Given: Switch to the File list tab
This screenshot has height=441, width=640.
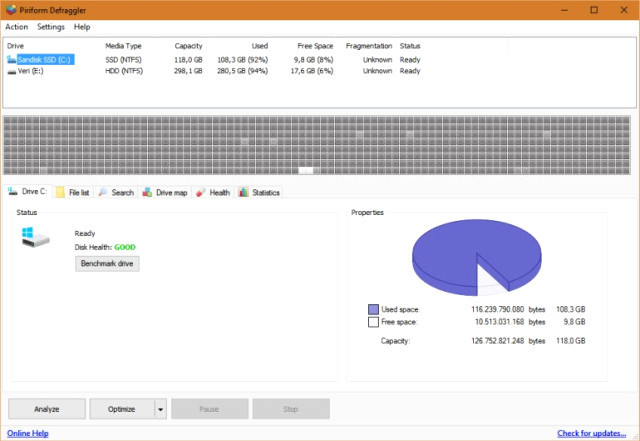Looking at the screenshot, I should (73, 192).
